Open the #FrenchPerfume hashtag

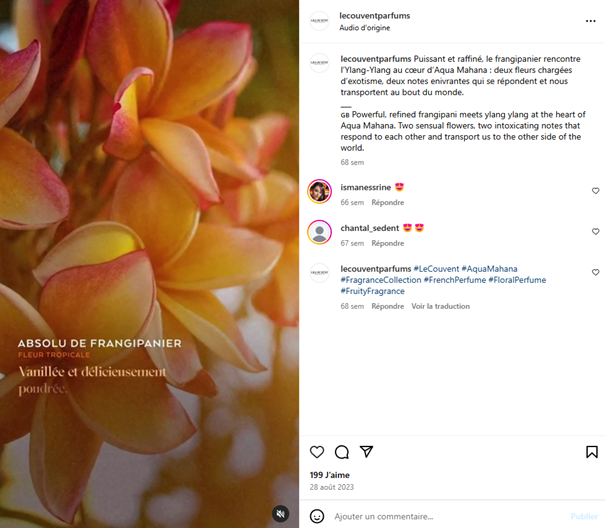point(456,280)
